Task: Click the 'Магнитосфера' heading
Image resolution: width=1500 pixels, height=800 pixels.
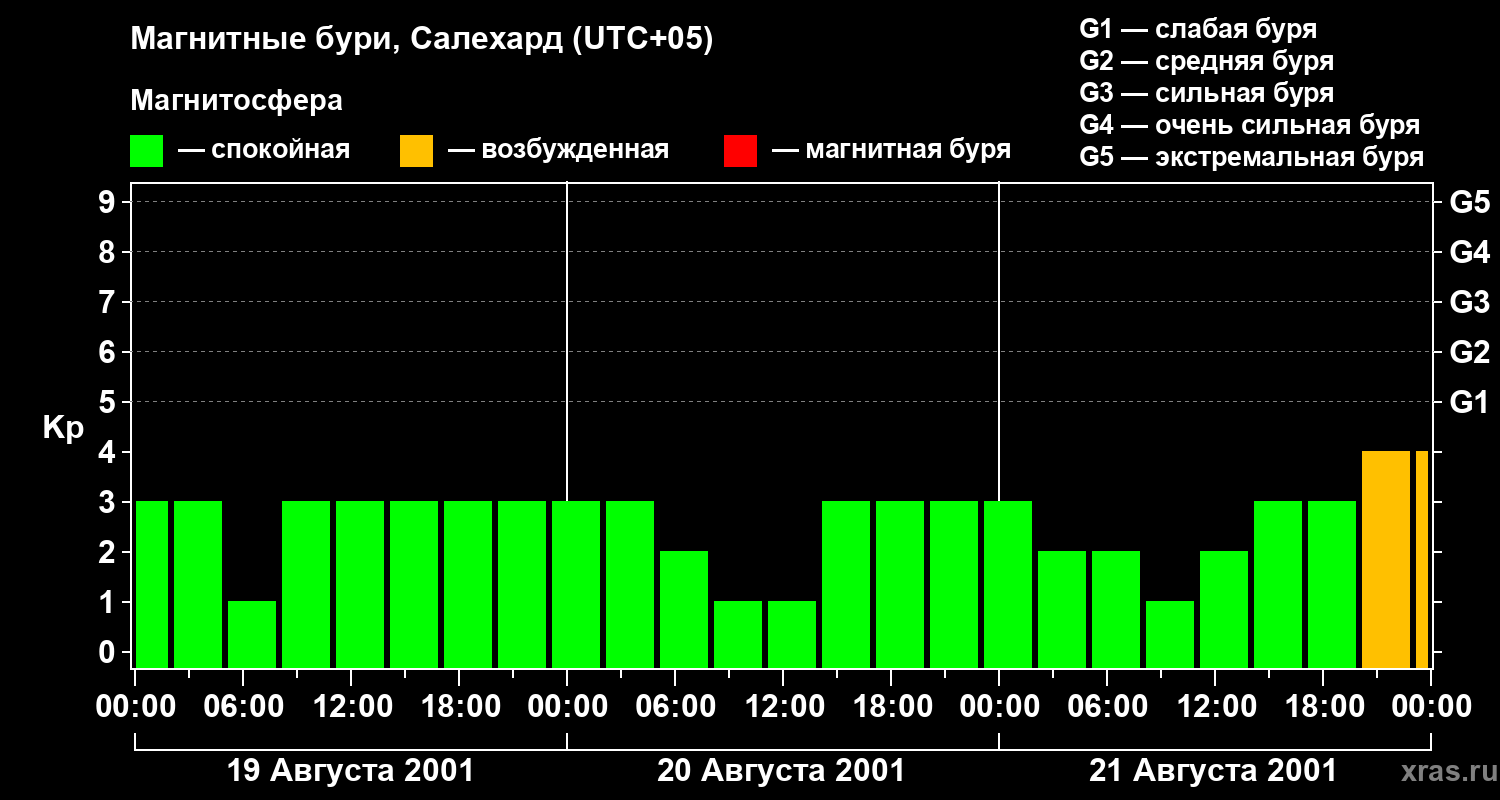Action: [236, 101]
